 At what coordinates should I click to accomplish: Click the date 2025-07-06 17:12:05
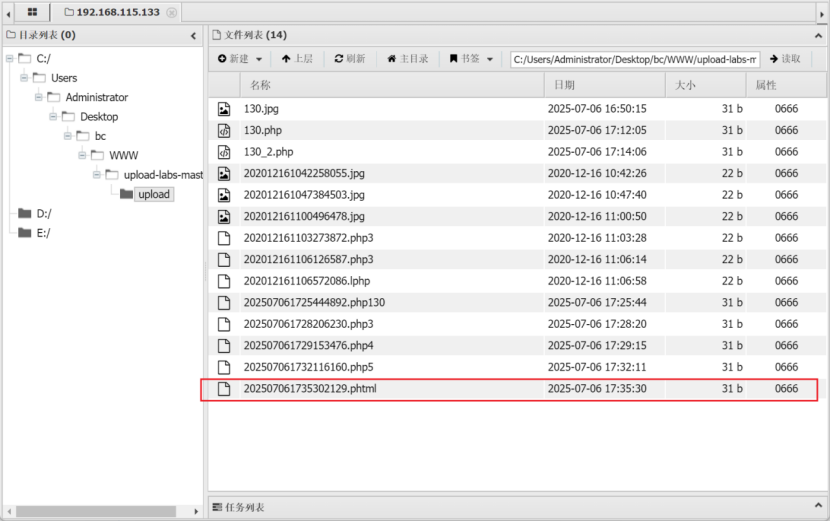[597, 130]
